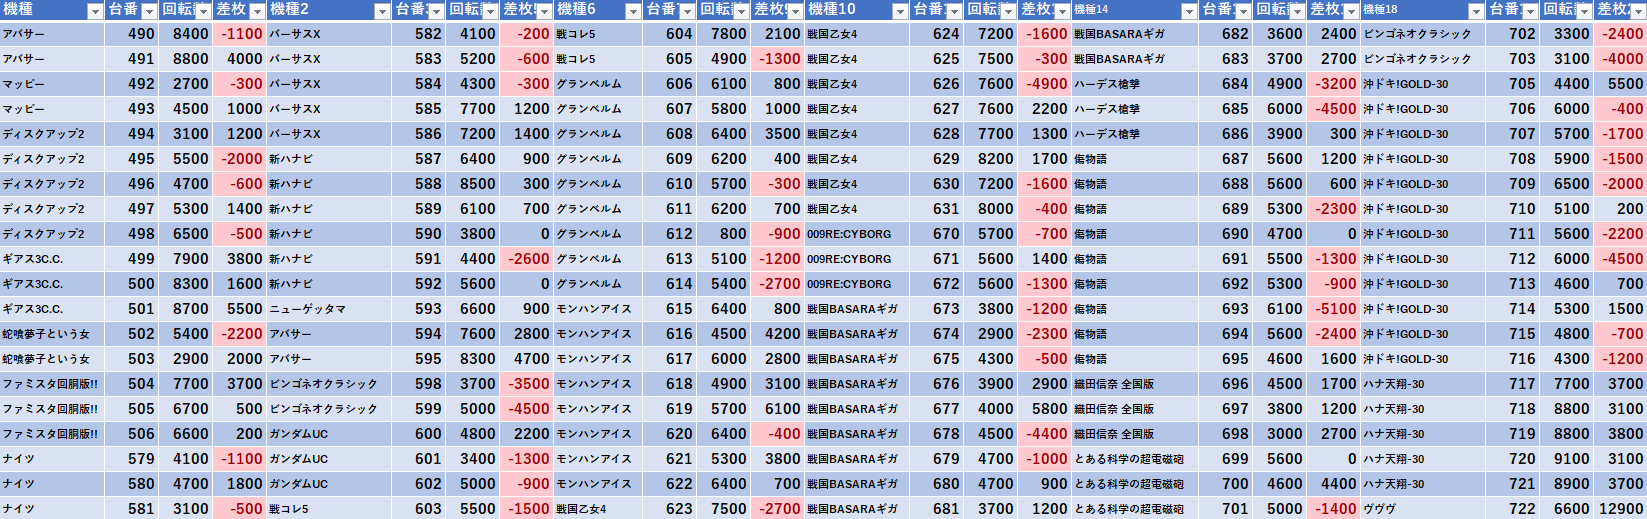Select ファミスタ回胴版!! cell beside 台番 504

coord(52,384)
